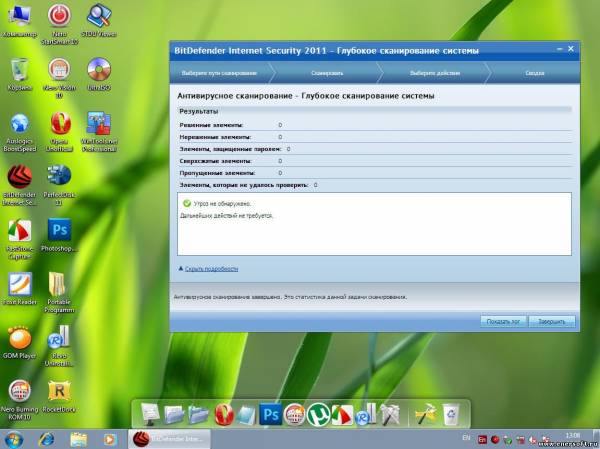
Task: Launch Photoshop from the RocketDock
Action: pos(270,414)
